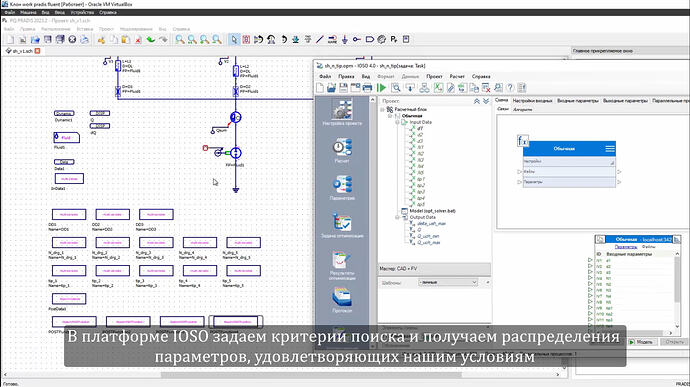Open the 'Параметры' link in Обычная panel
This screenshot has height=387, width=690.
click(x=625, y=247)
